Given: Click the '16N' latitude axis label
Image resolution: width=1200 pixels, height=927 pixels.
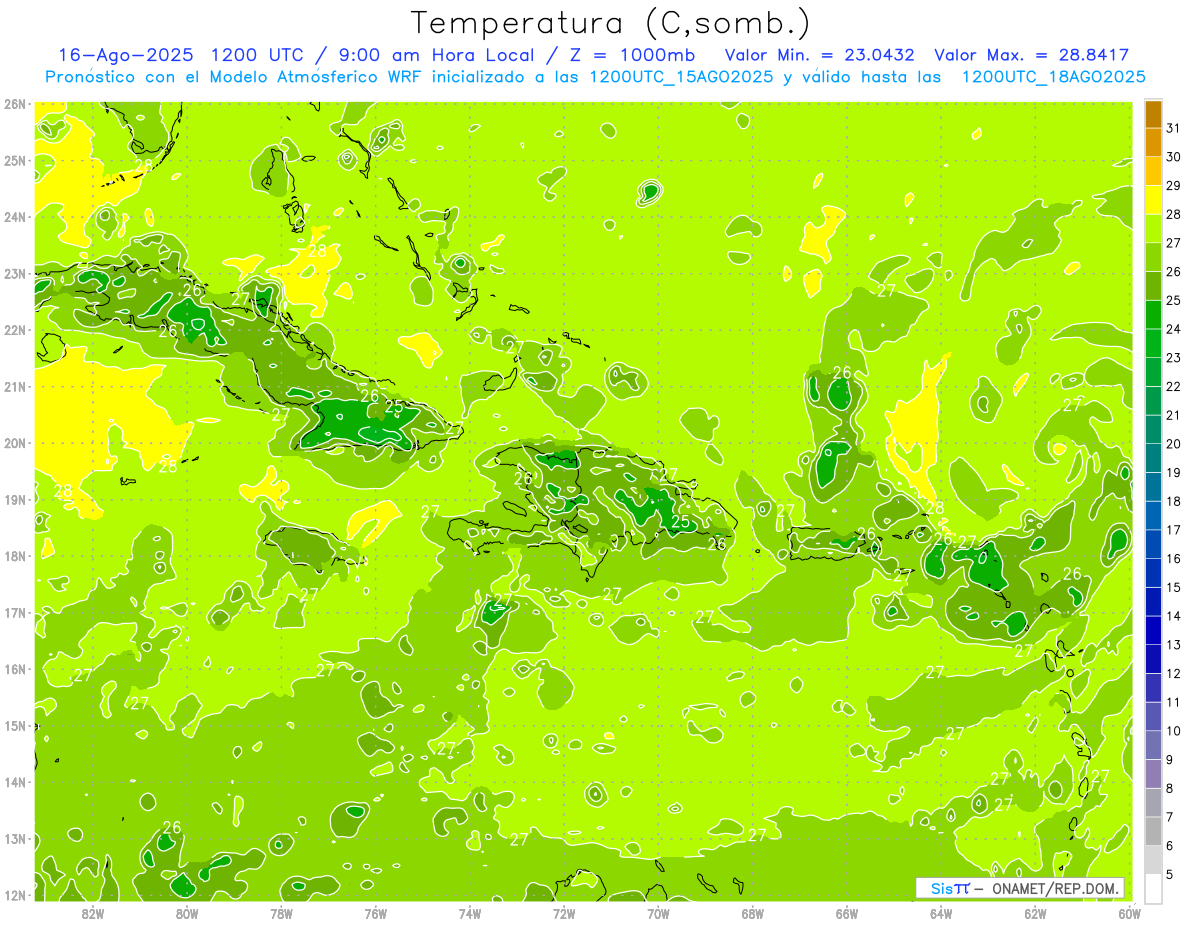Looking at the screenshot, I should [x=15, y=669].
